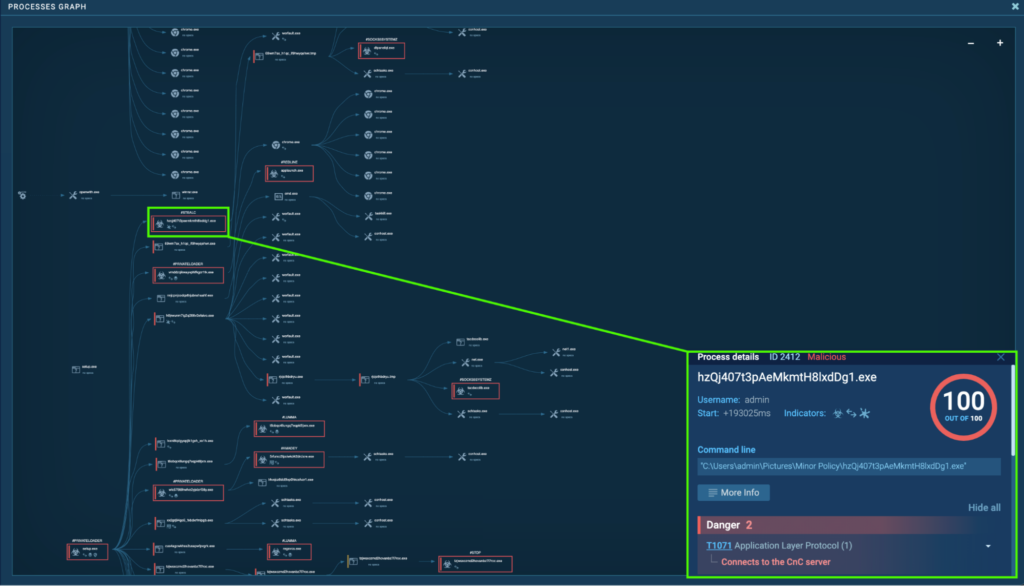Screen dimensions: 1024x586
Task: Zoom out of the process graph
Action: click(x=972, y=43)
